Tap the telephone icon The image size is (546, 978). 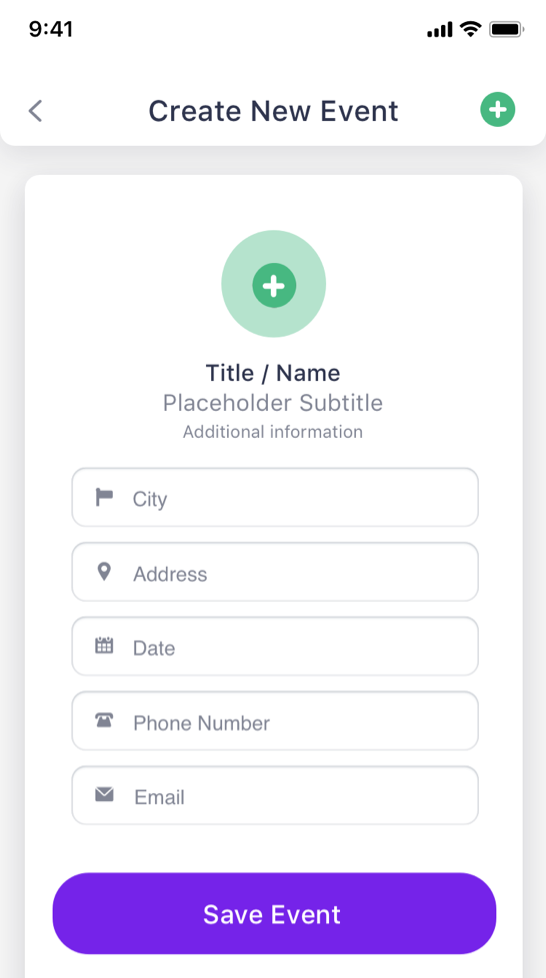click(x=104, y=720)
